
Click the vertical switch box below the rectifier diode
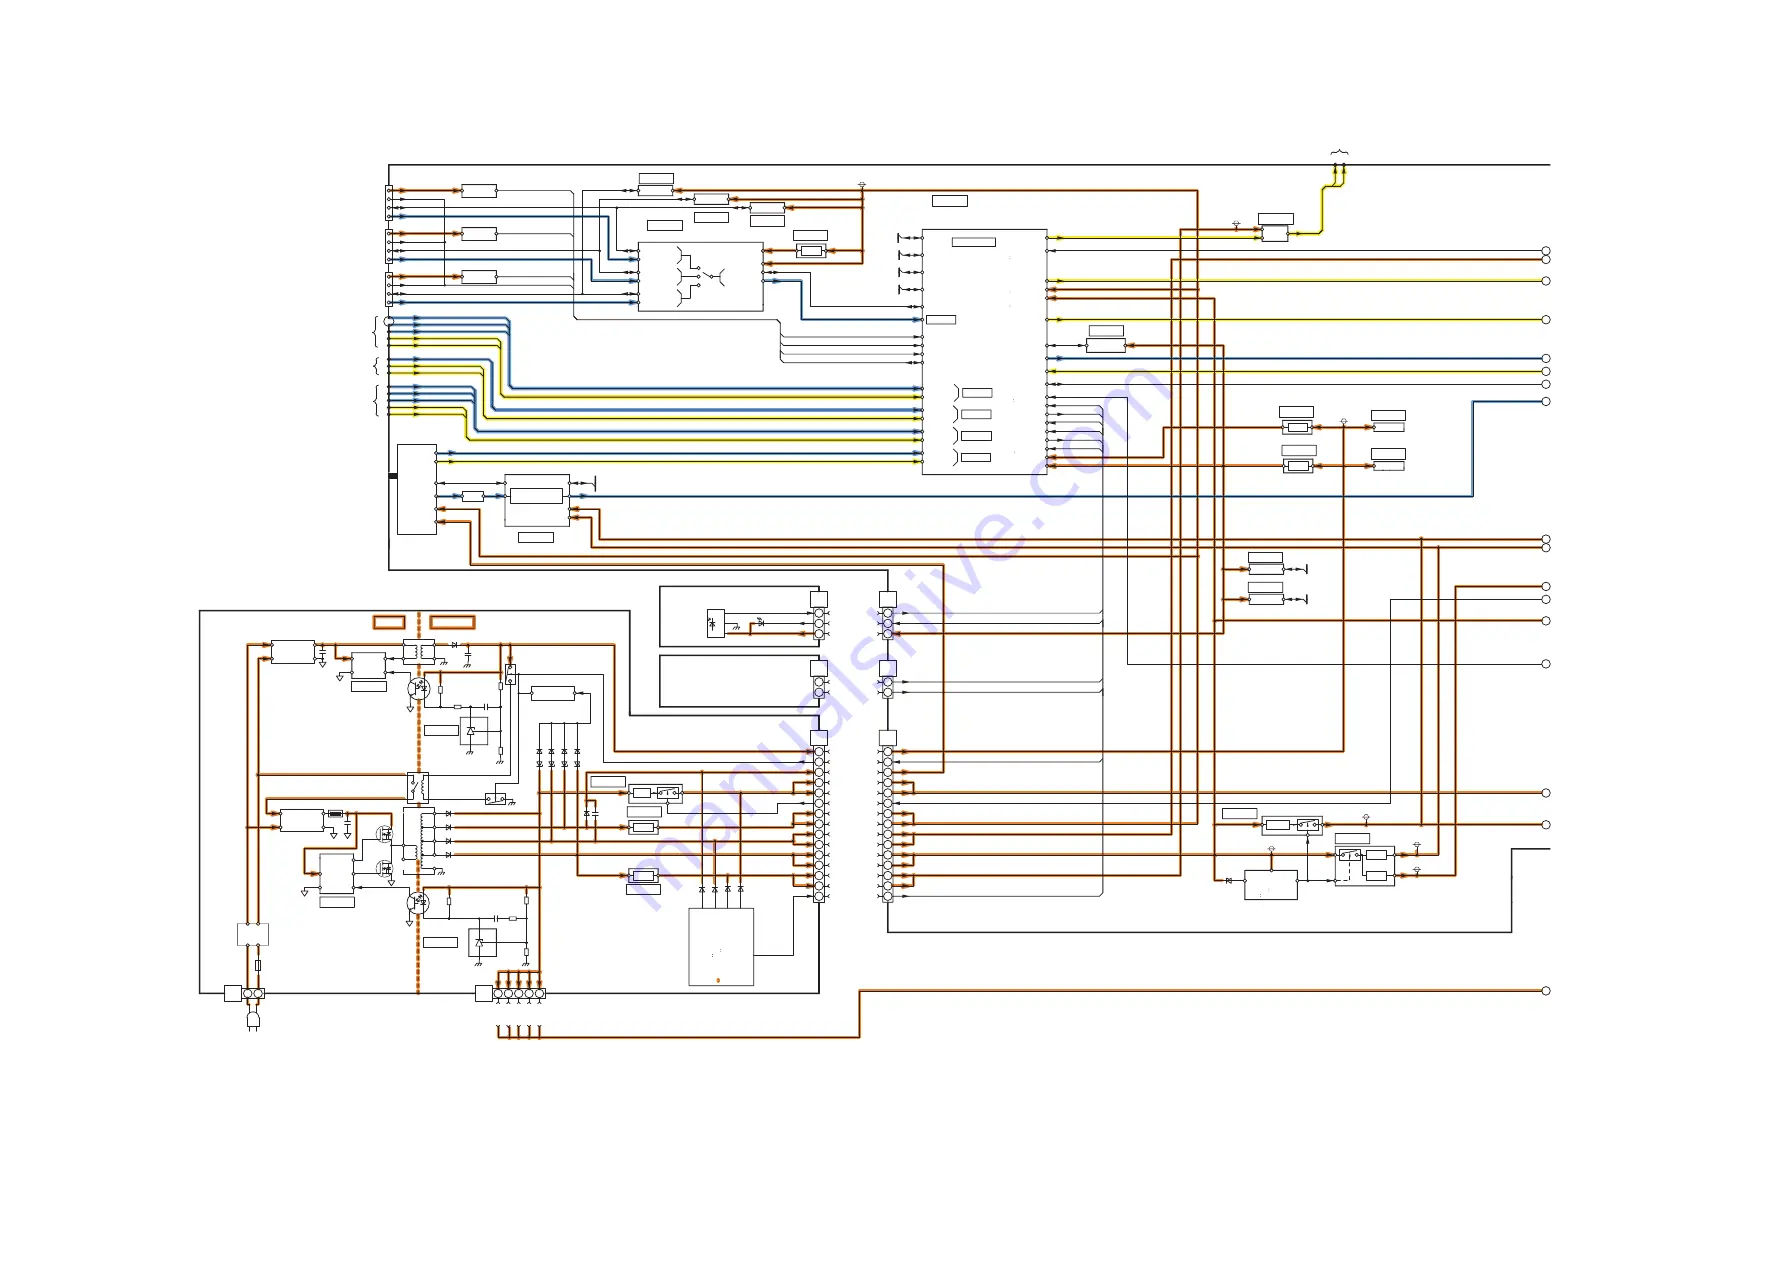[510, 674]
